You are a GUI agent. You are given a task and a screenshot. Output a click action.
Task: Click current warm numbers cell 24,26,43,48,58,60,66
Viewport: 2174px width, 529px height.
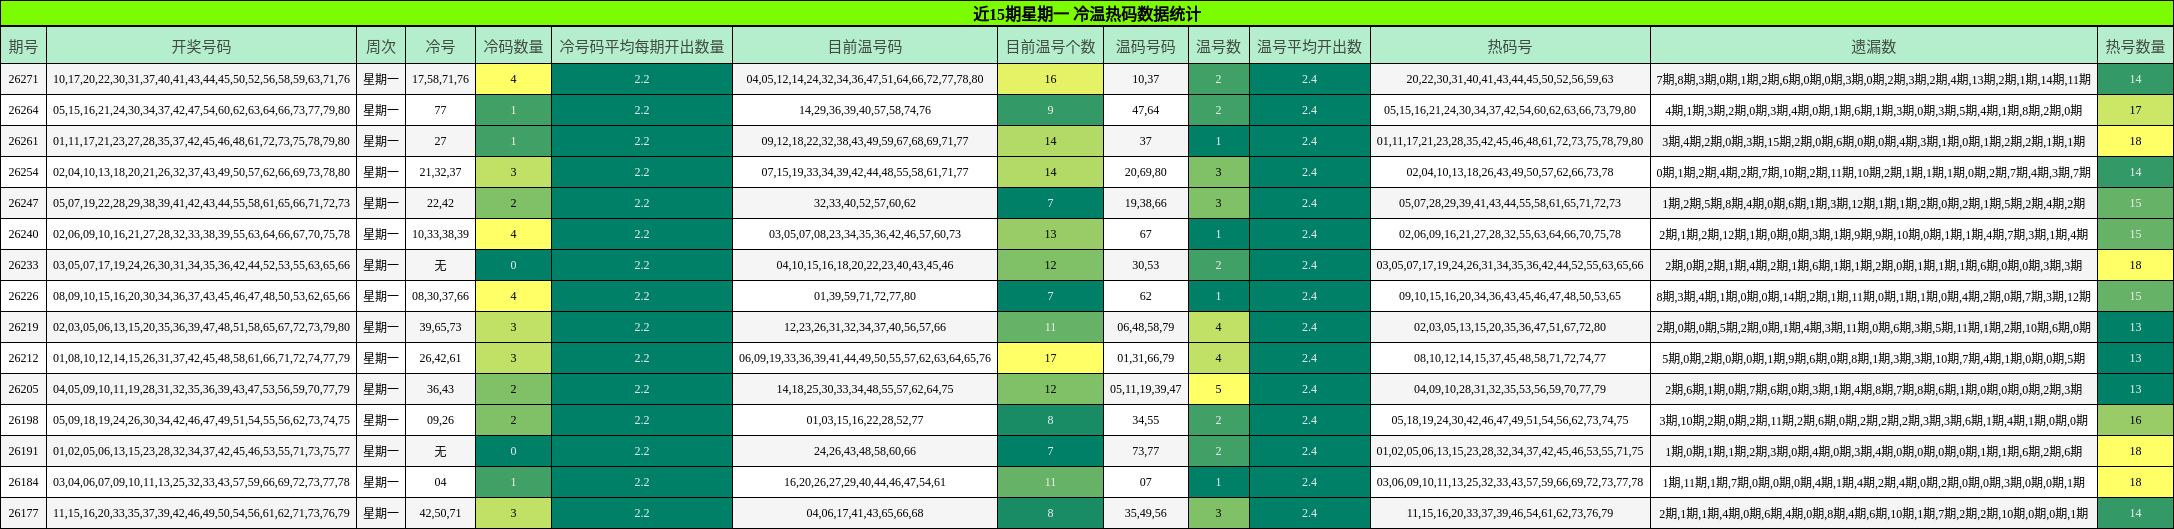coord(865,451)
